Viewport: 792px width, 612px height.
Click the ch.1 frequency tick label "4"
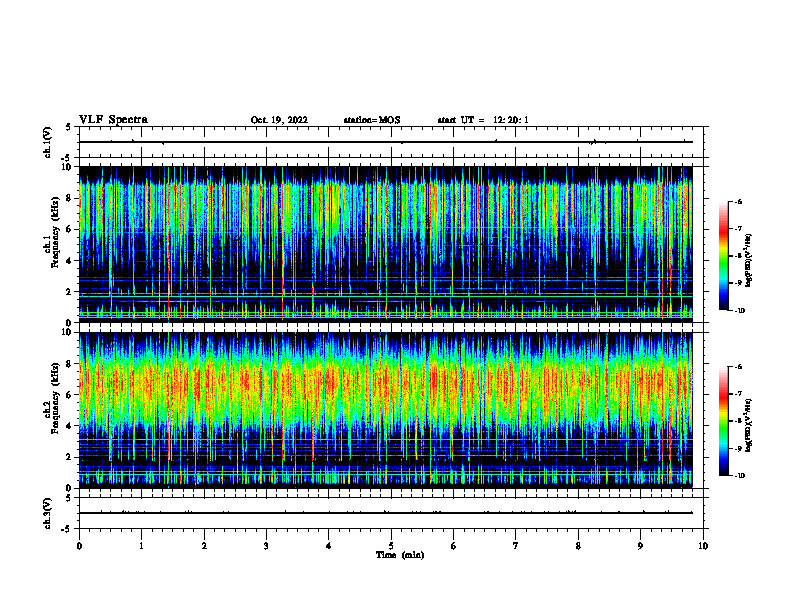[69, 261]
